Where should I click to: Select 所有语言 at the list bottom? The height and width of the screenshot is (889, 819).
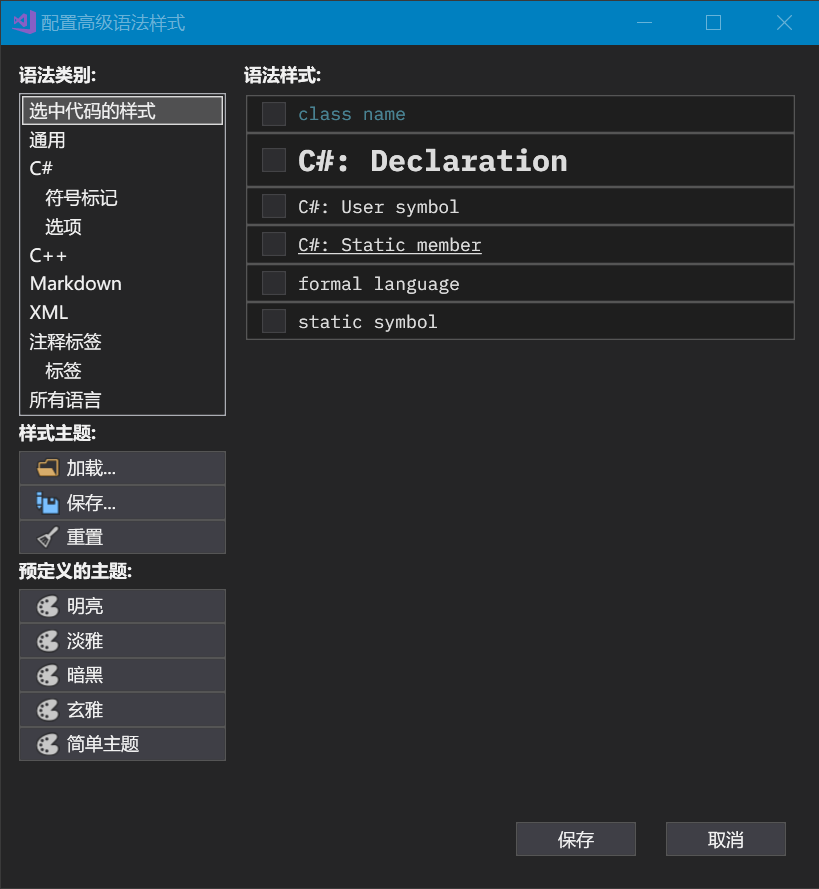tap(64, 399)
